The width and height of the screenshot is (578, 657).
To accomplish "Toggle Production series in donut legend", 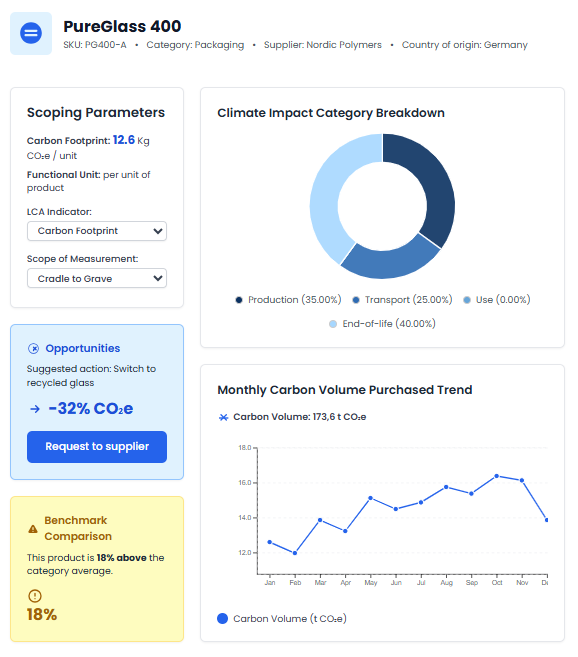I will [288, 300].
